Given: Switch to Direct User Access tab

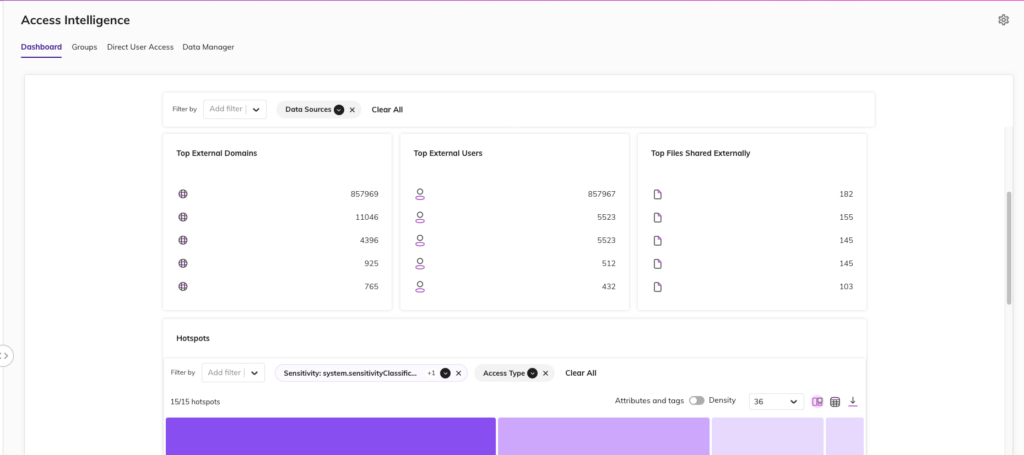Looking at the screenshot, I should 140,47.
